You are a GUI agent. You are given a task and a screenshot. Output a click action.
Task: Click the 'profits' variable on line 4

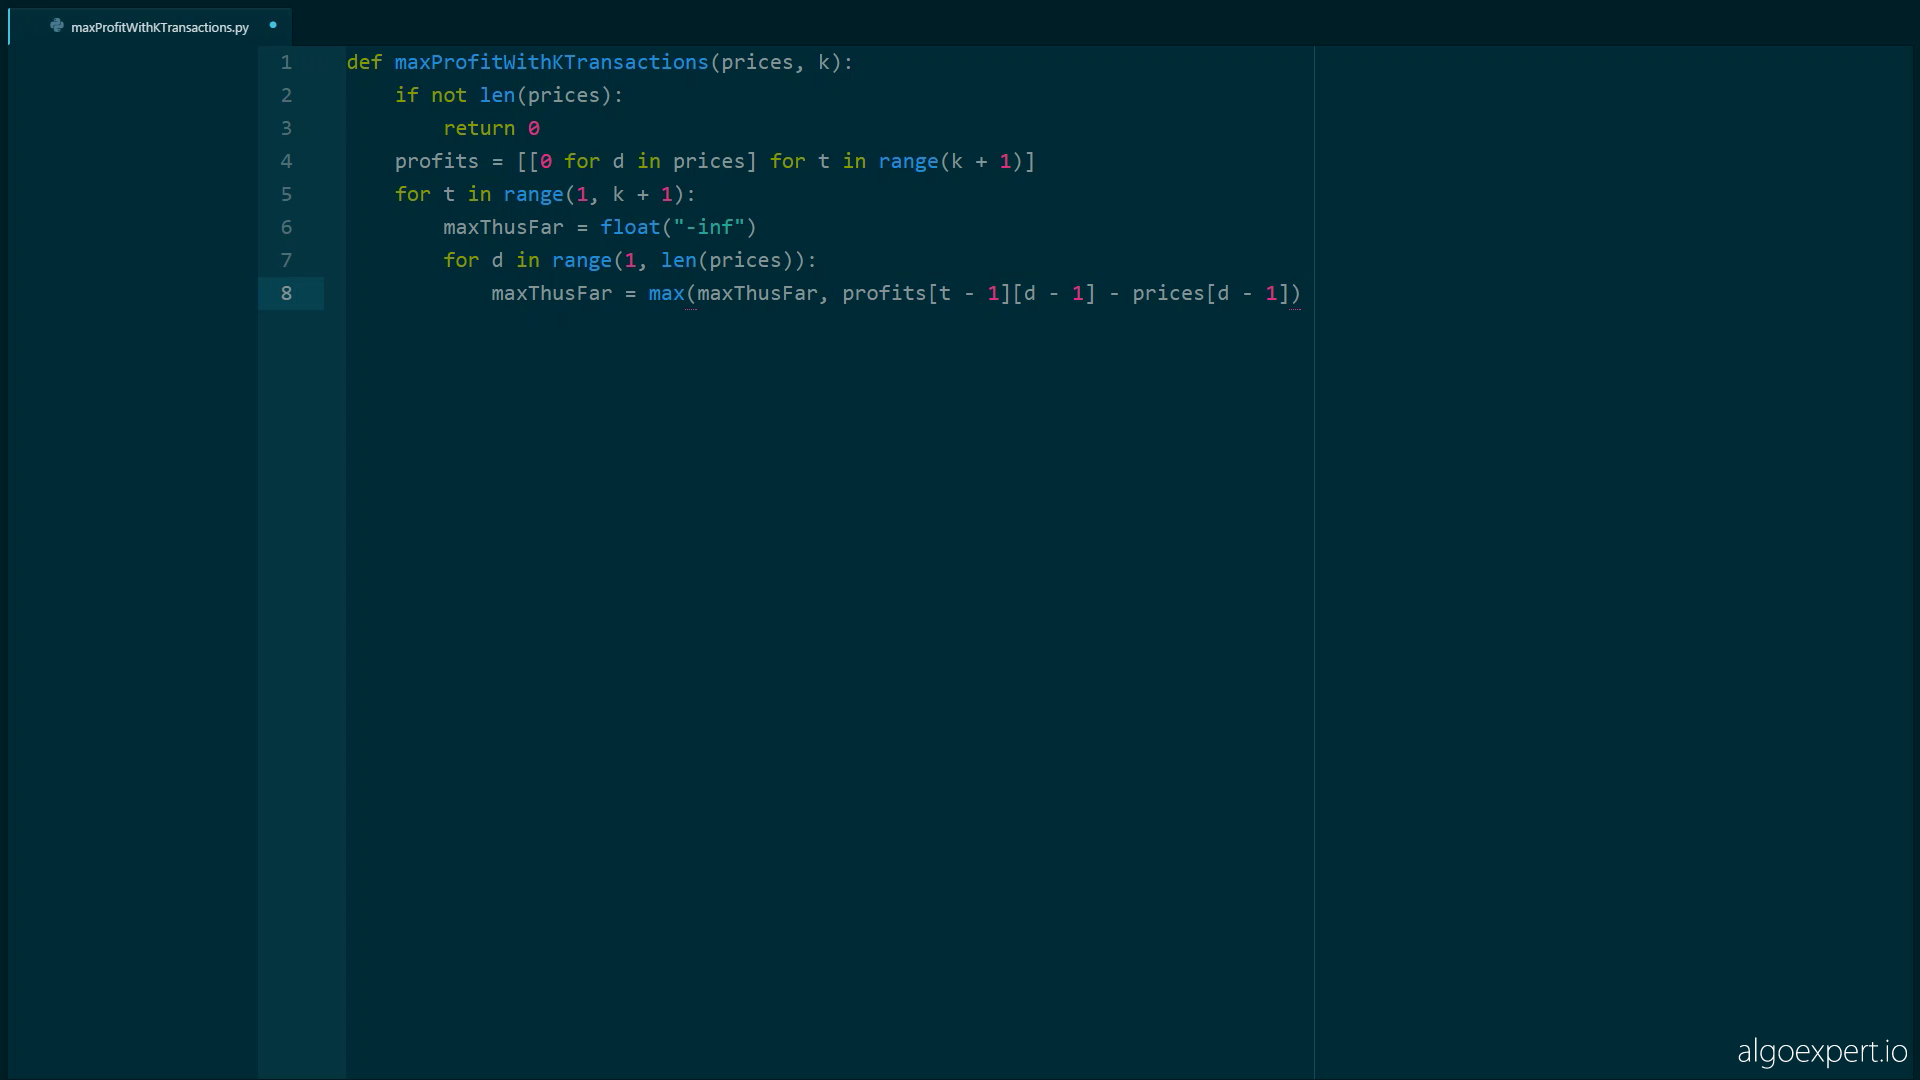(437, 161)
